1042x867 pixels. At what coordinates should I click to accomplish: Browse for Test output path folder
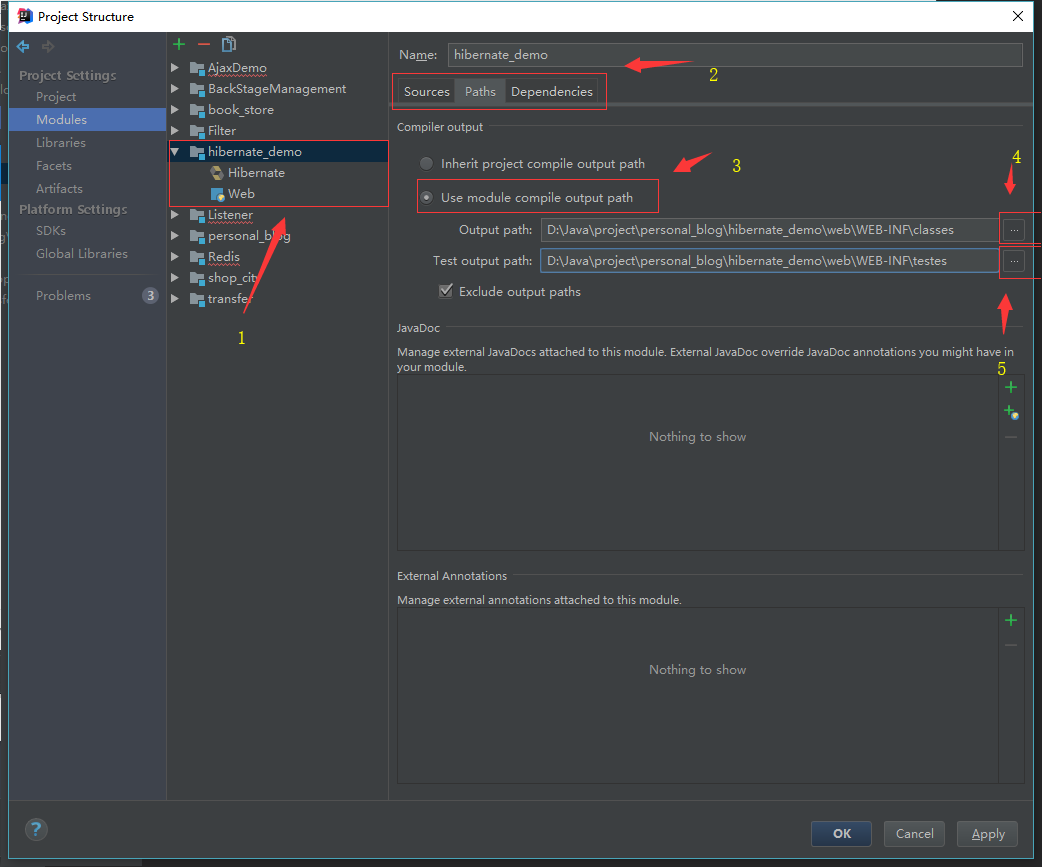coord(1014,261)
